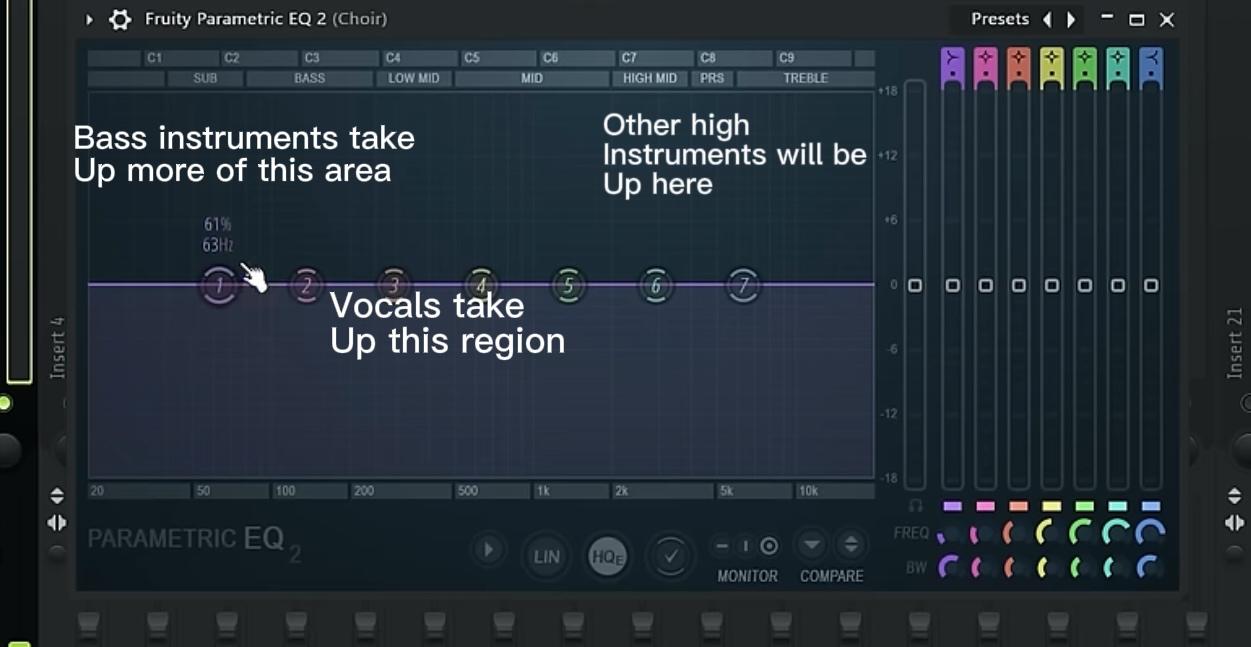Click the pink band 2 color indicator

986,506
